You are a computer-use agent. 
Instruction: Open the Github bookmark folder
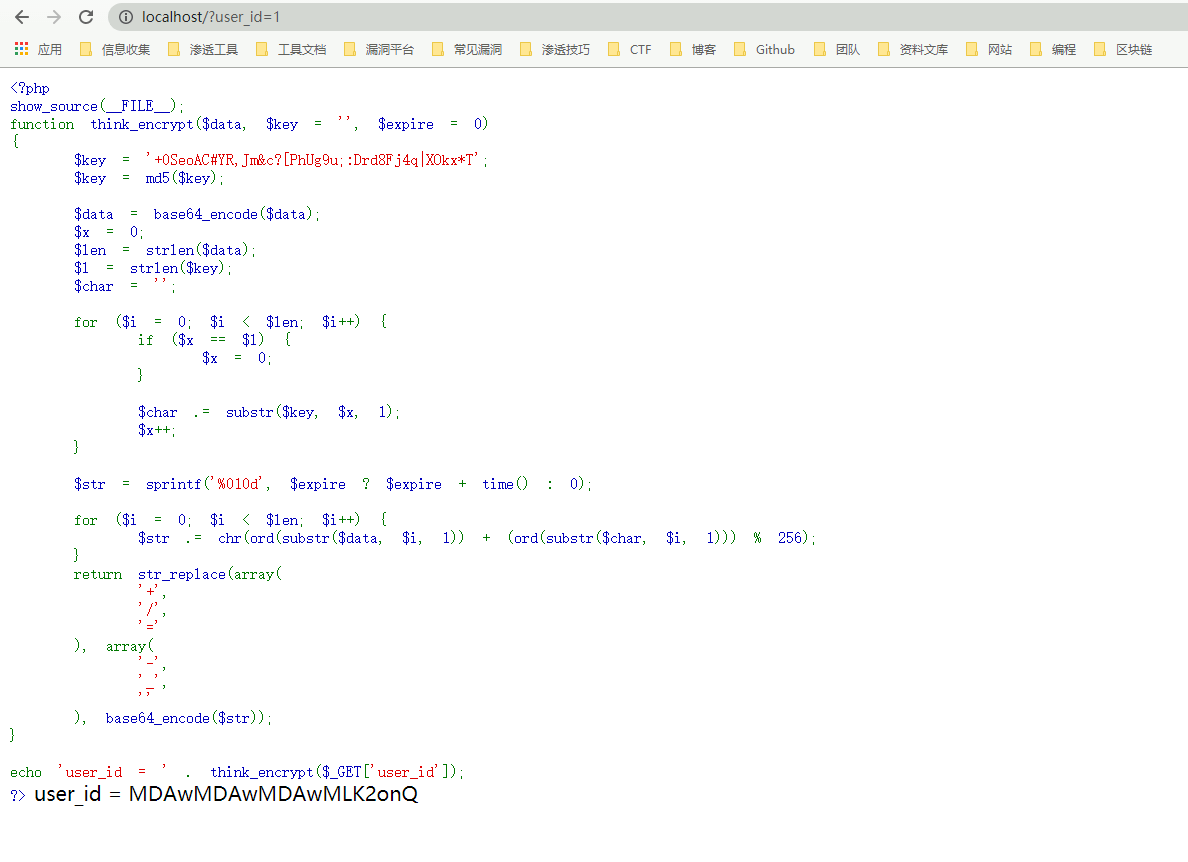coord(764,49)
